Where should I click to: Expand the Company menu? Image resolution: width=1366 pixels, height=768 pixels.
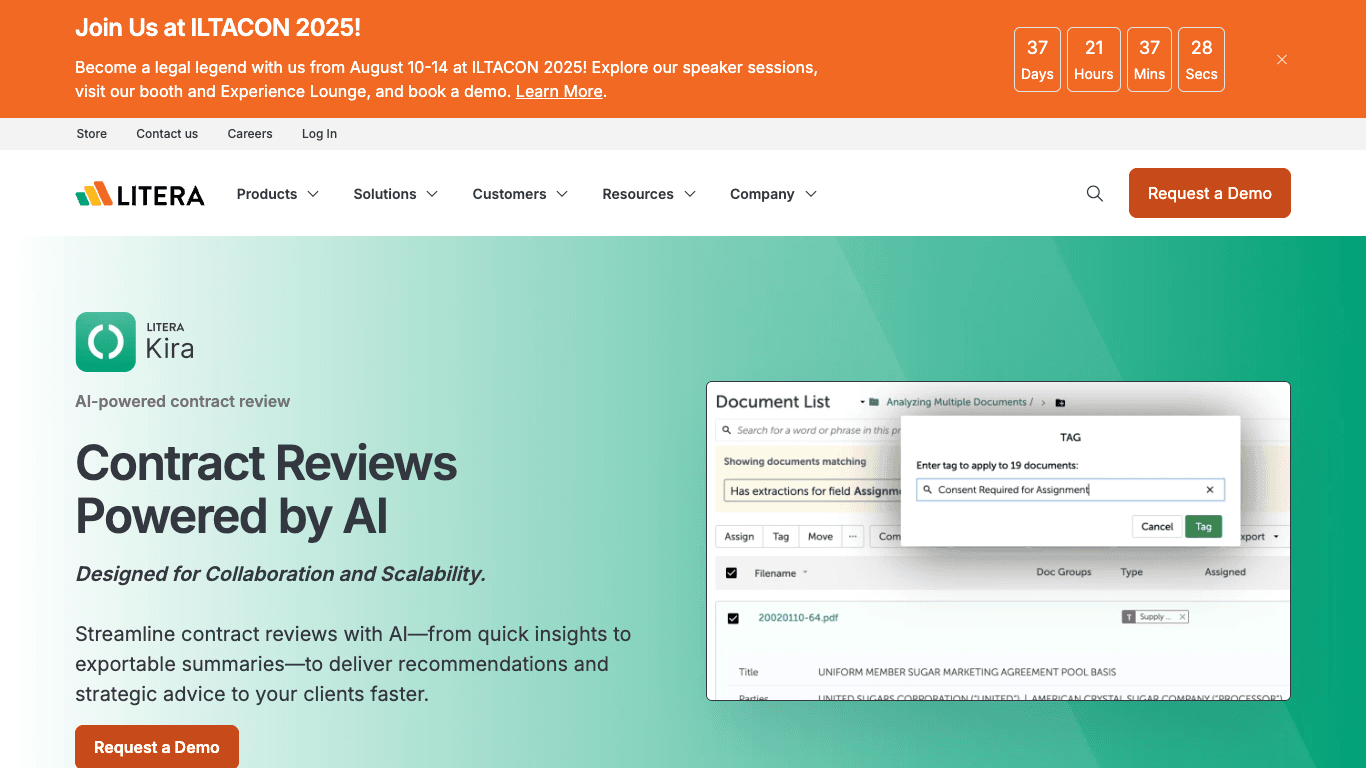[x=774, y=194]
